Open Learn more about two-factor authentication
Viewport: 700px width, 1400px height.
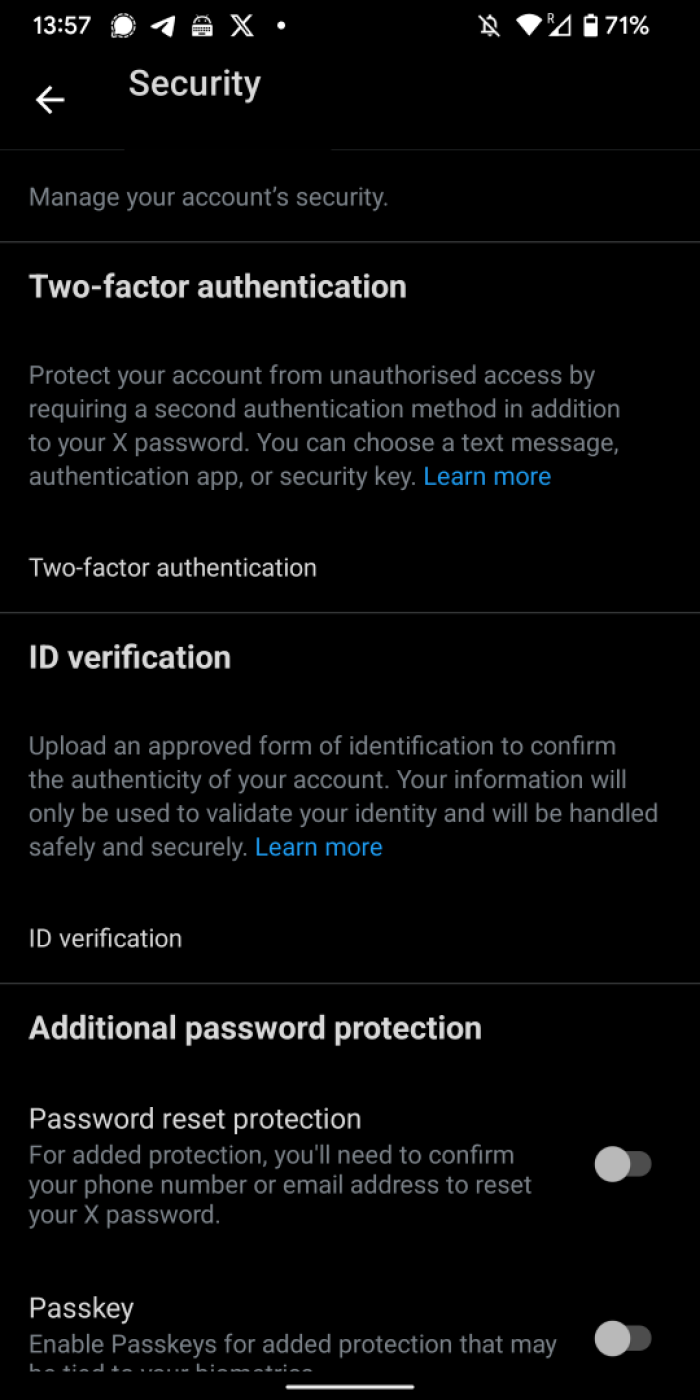click(x=487, y=476)
